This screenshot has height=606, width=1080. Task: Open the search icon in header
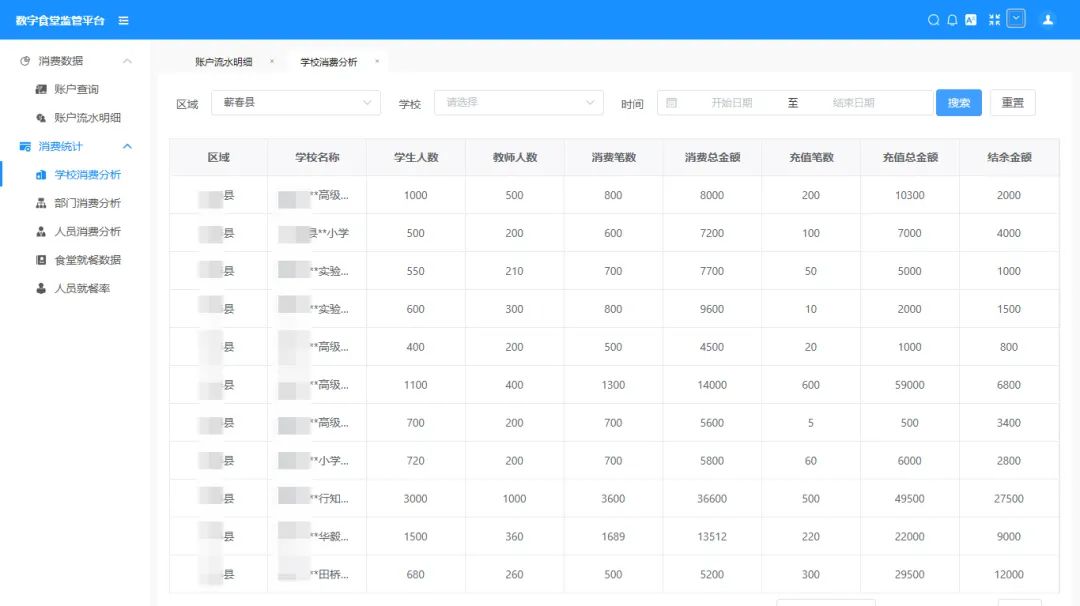click(933, 20)
